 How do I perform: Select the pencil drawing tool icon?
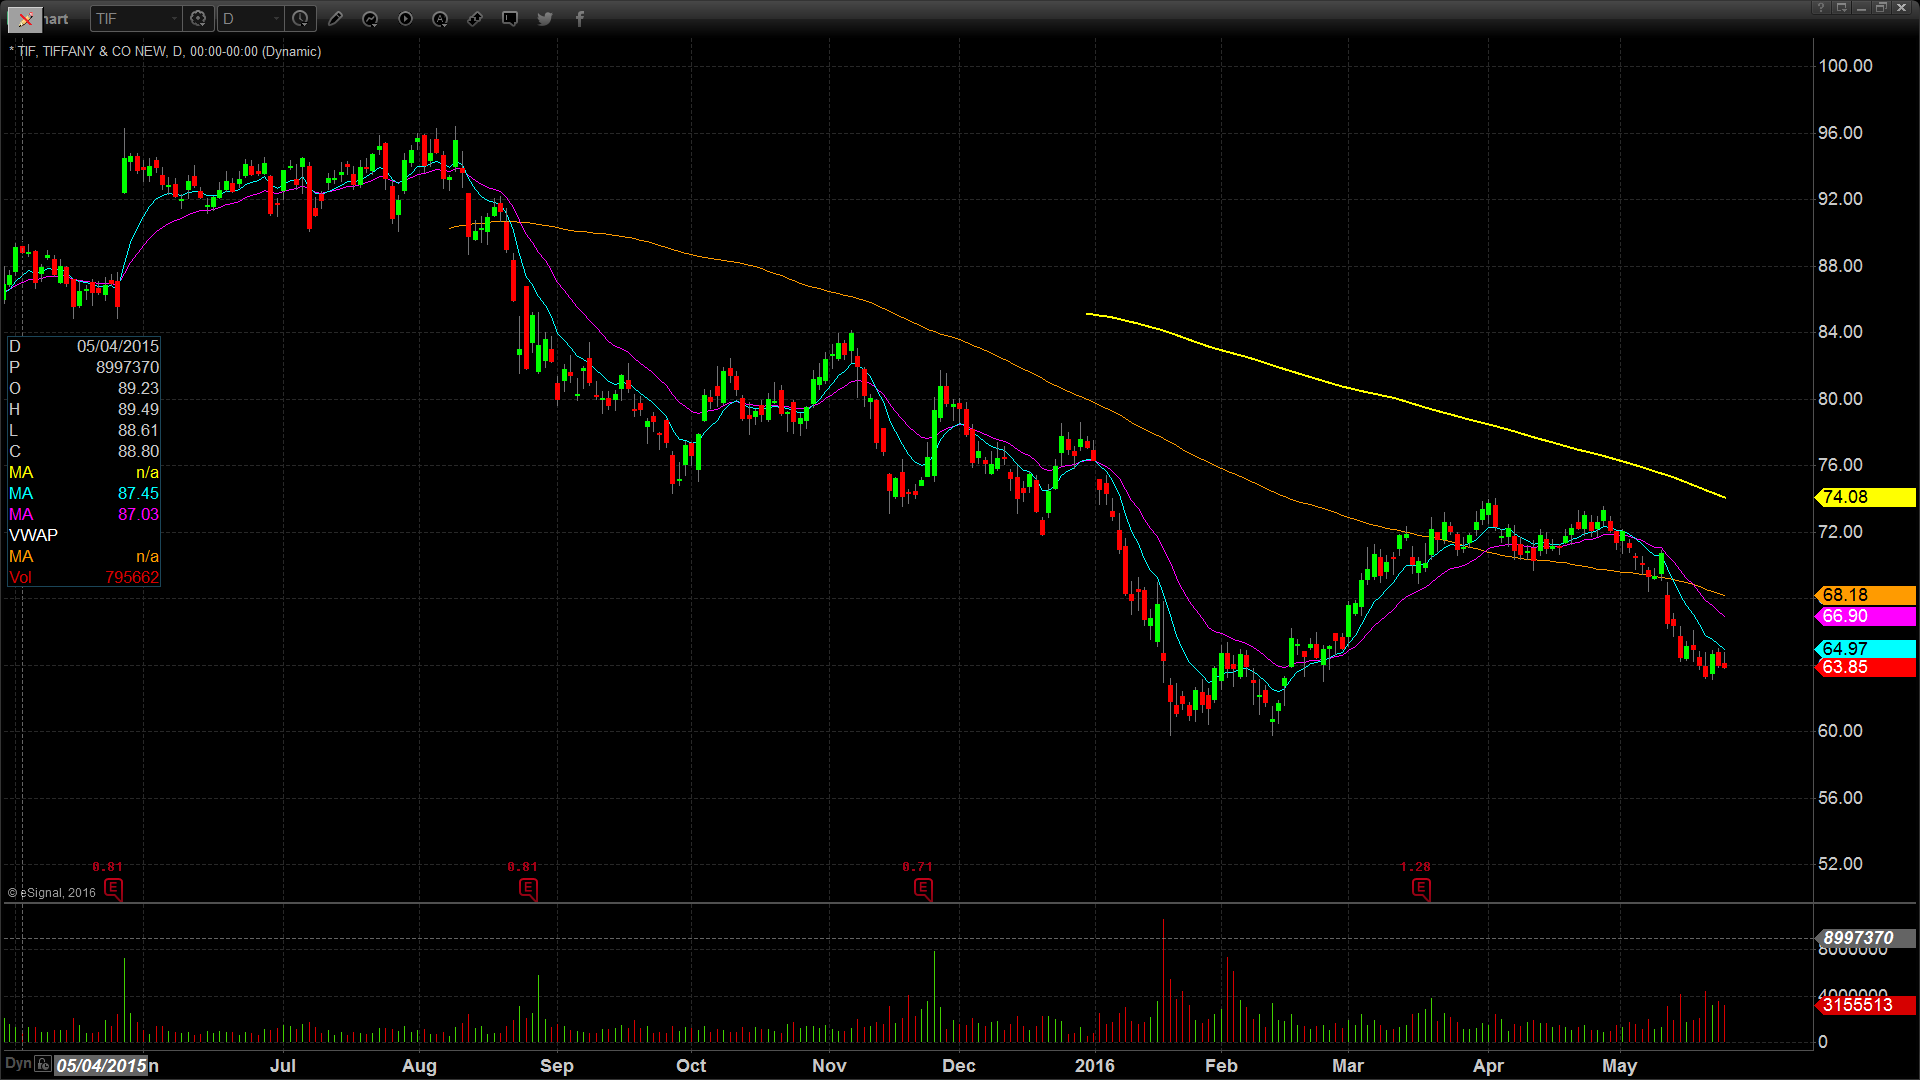(x=335, y=19)
